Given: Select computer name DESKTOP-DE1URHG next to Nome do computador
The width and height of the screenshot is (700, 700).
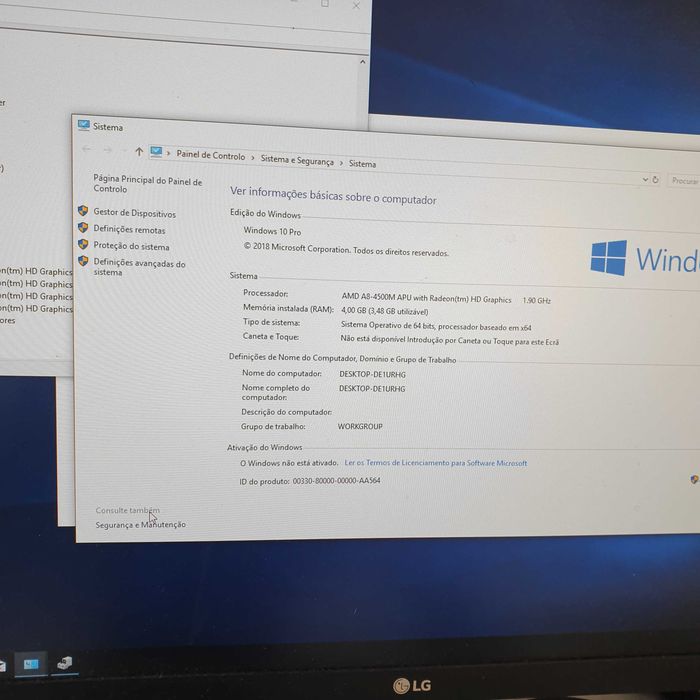Looking at the screenshot, I should point(372,375).
